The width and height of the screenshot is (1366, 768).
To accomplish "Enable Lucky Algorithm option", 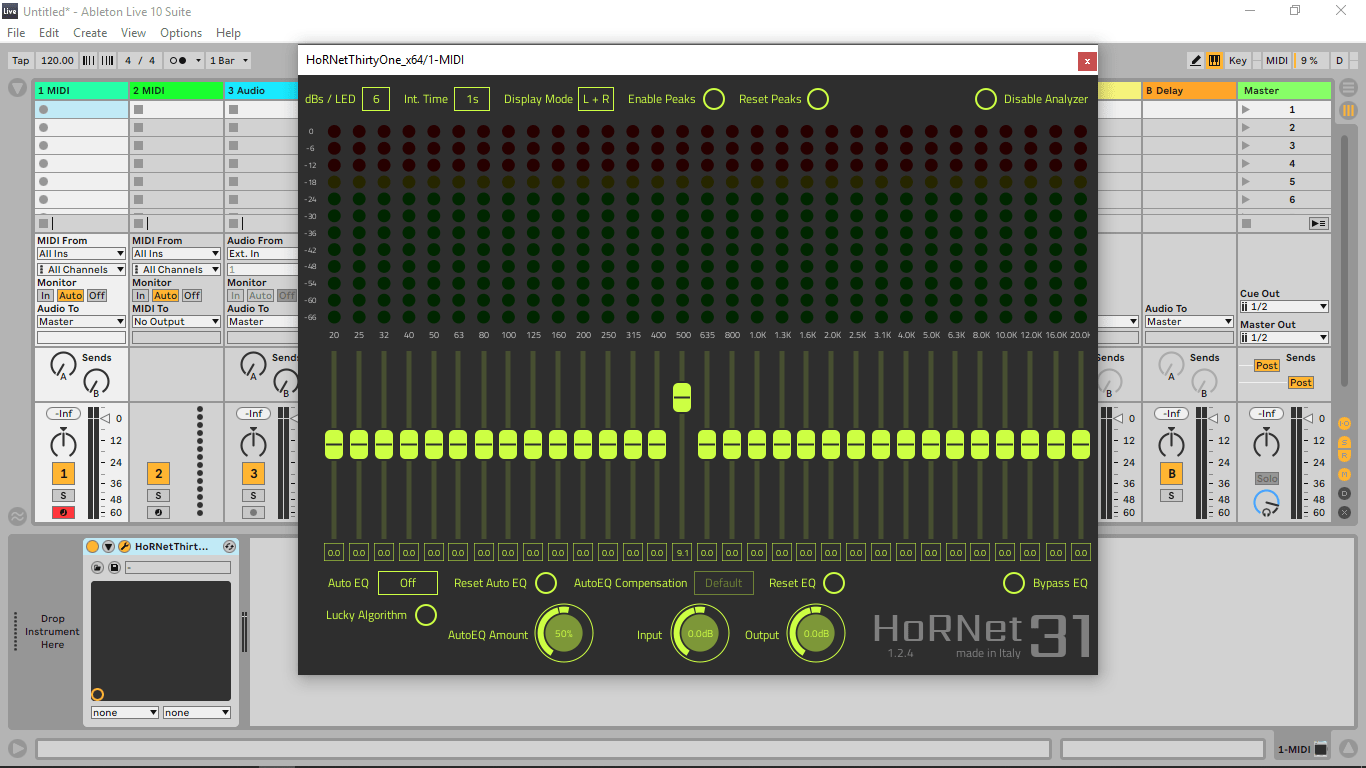I will point(426,615).
